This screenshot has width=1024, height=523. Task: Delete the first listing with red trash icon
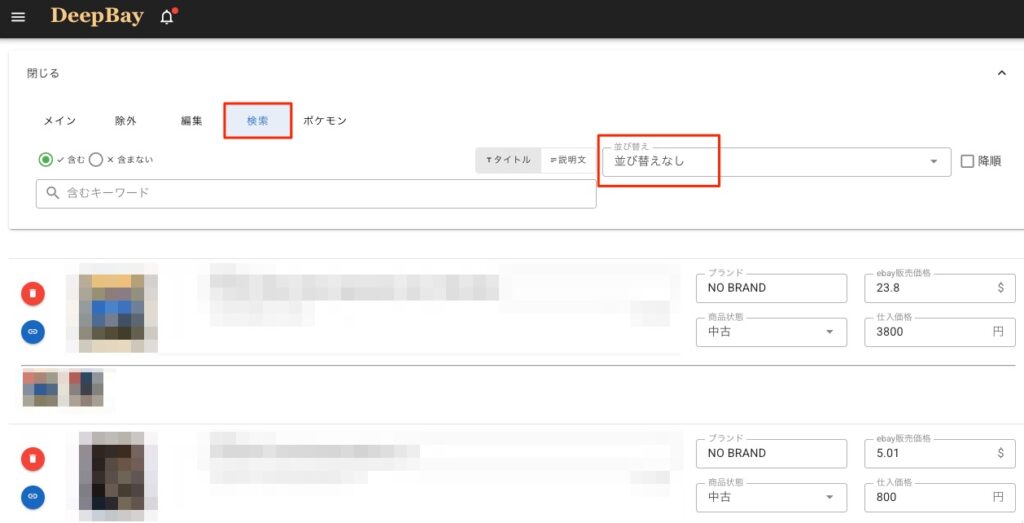tap(33, 293)
